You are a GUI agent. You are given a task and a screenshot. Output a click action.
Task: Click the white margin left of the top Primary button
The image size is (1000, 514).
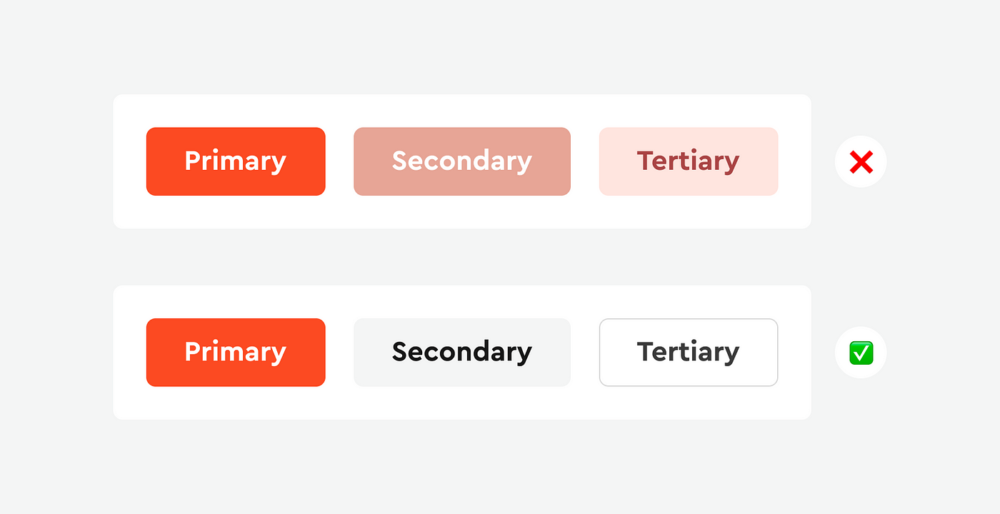tap(129, 161)
